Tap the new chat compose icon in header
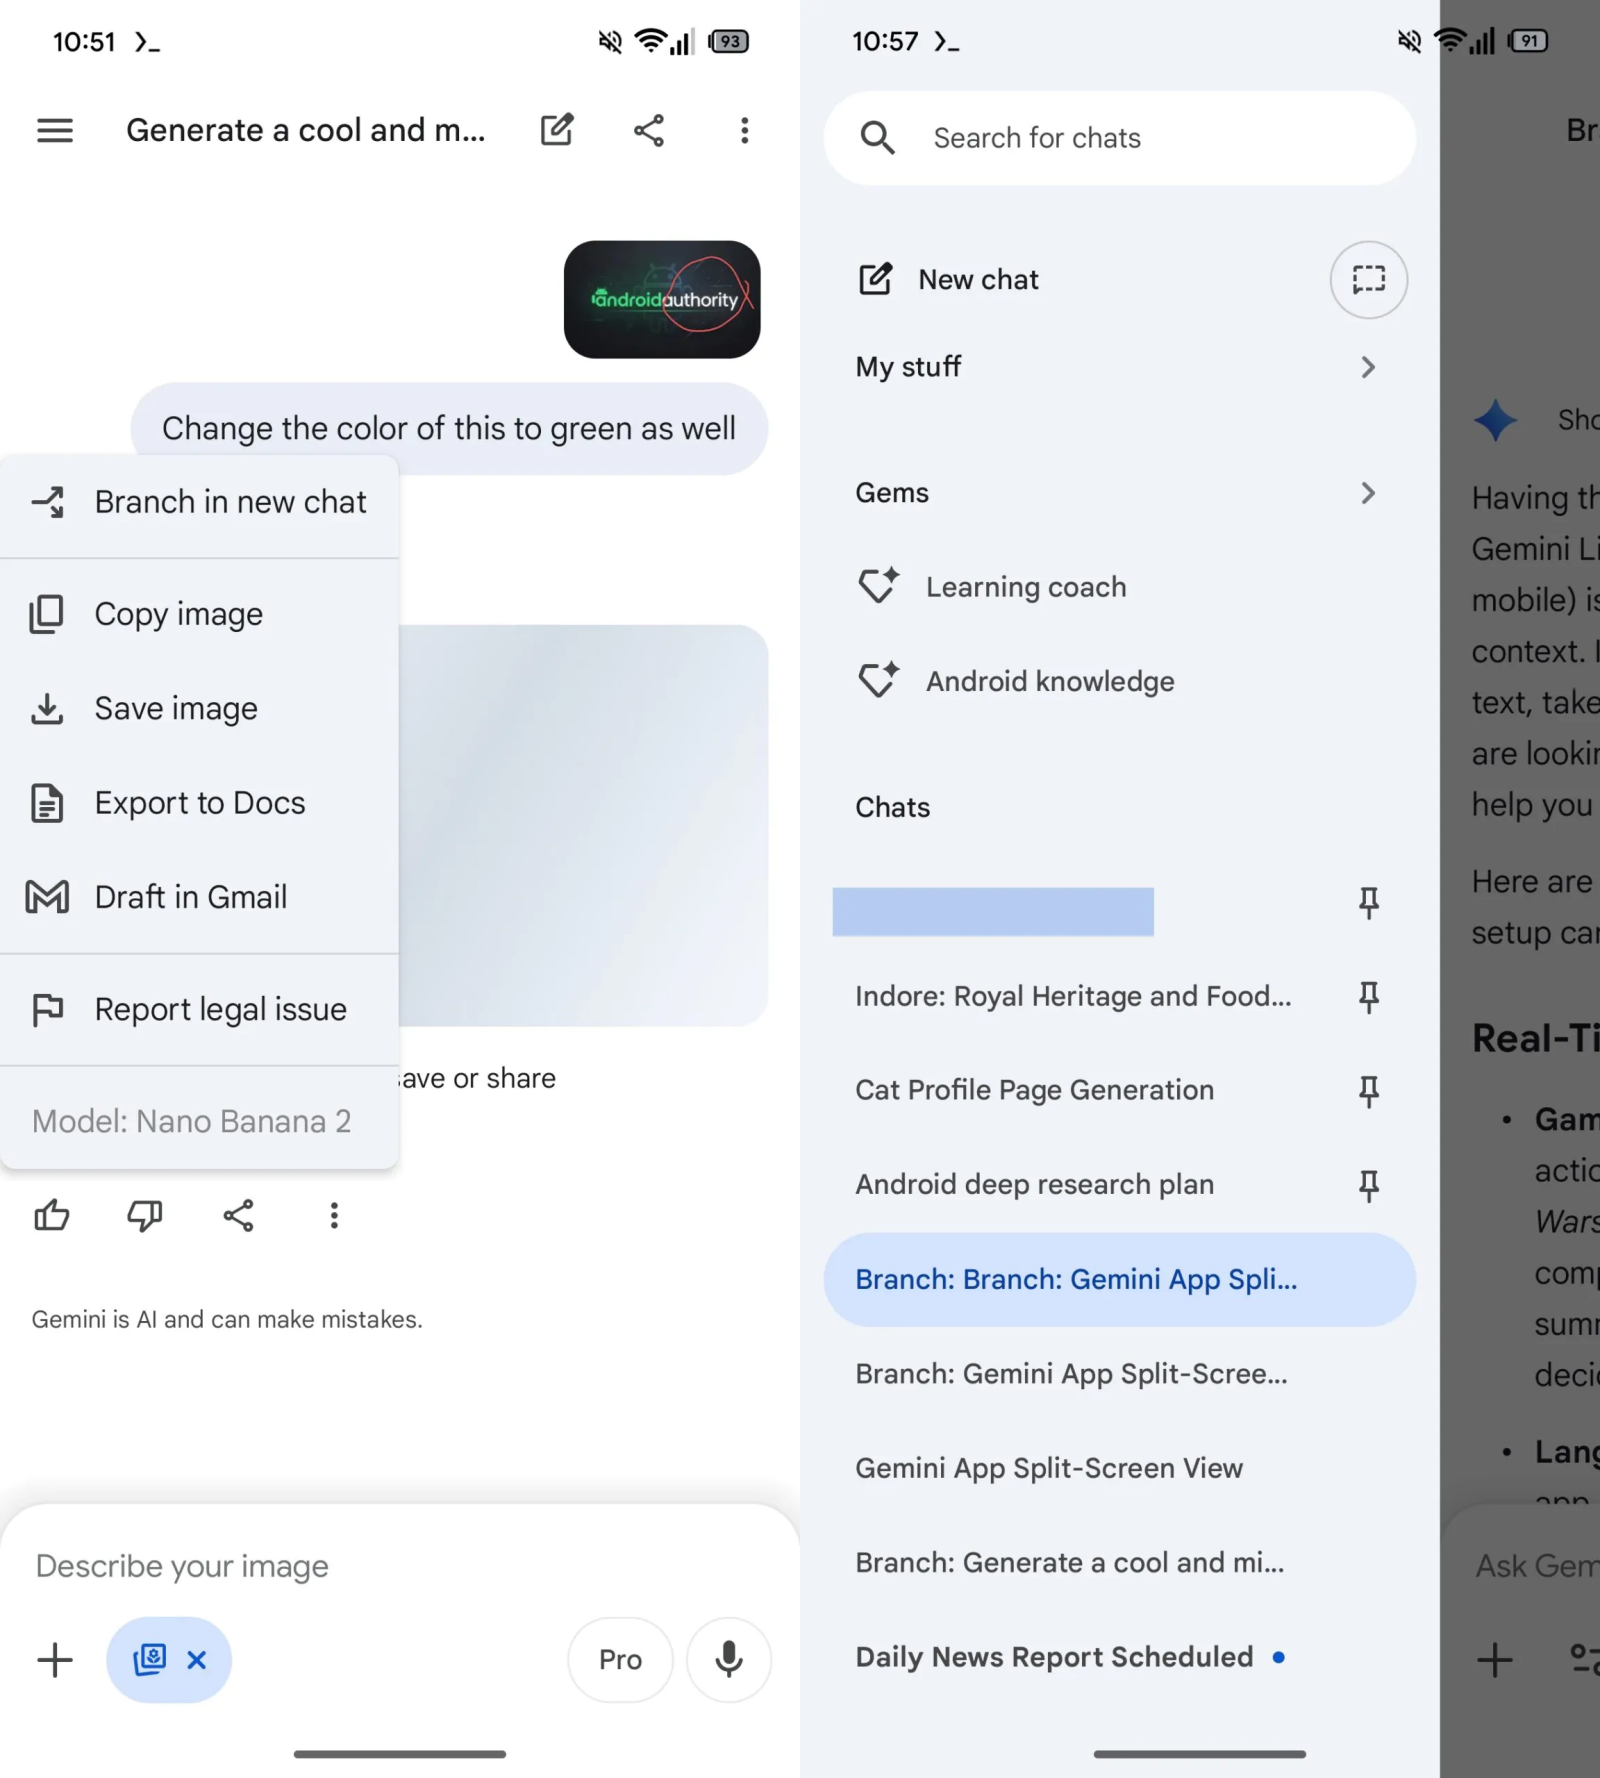The image size is (1600, 1778). coord(557,130)
